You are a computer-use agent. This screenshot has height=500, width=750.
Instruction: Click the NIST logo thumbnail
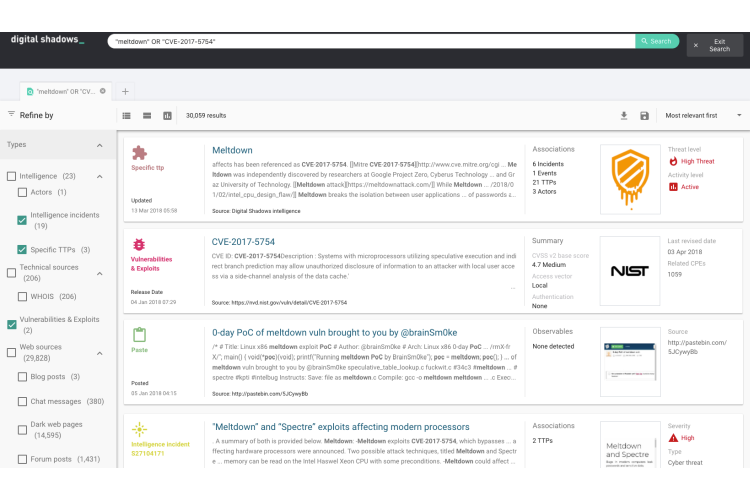coord(630,270)
